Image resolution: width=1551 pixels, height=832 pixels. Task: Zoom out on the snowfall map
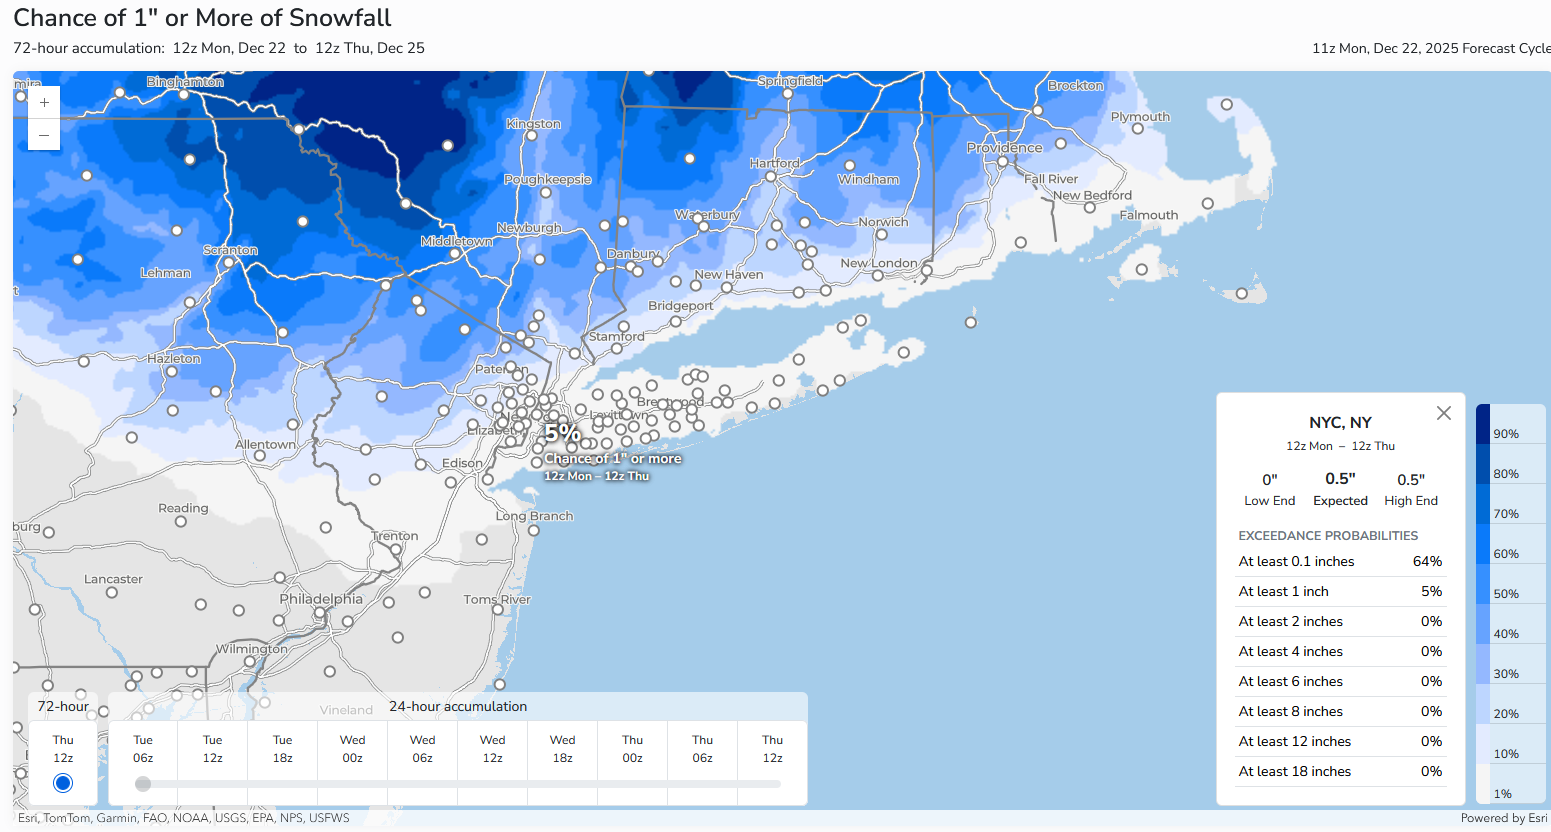(x=44, y=135)
